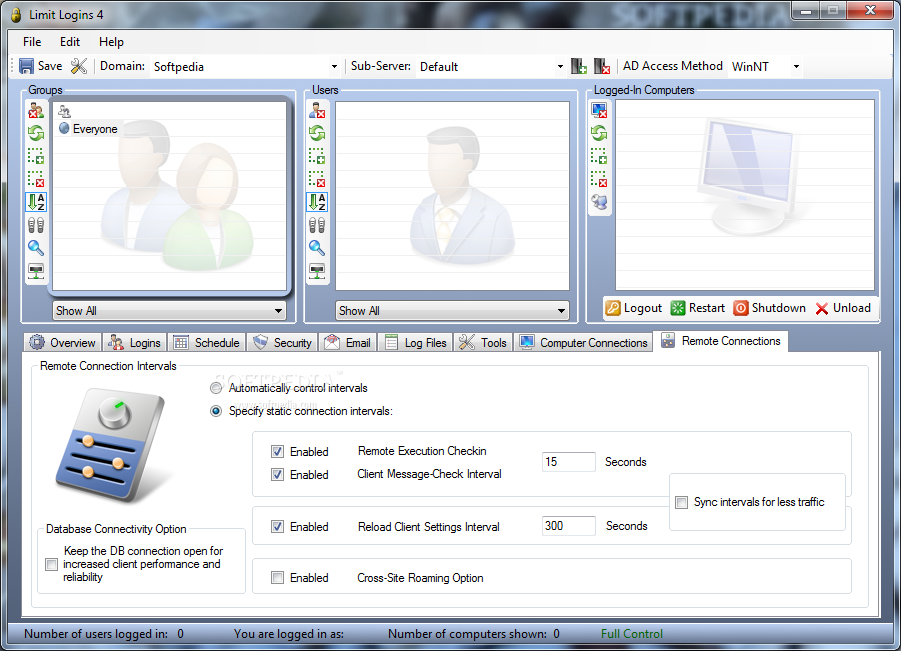Image resolution: width=901 pixels, height=651 pixels.
Task: Click select-all icon in Groups panel
Action: click(36, 156)
